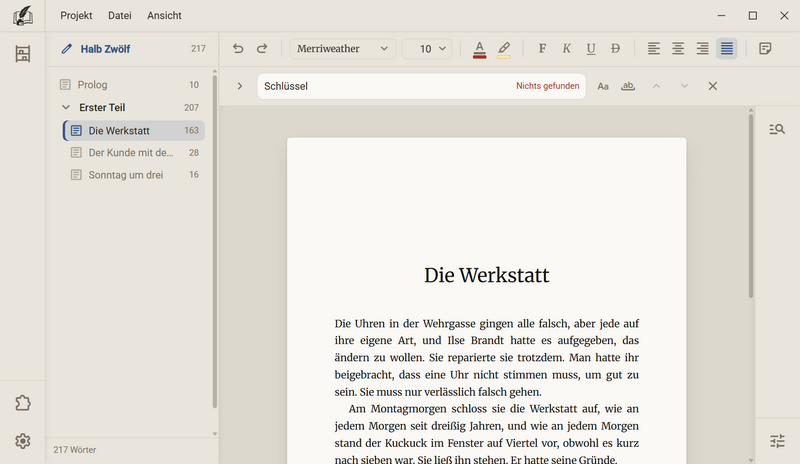Toggle bold formatting (F)
The width and height of the screenshot is (800, 464).
(x=542, y=48)
